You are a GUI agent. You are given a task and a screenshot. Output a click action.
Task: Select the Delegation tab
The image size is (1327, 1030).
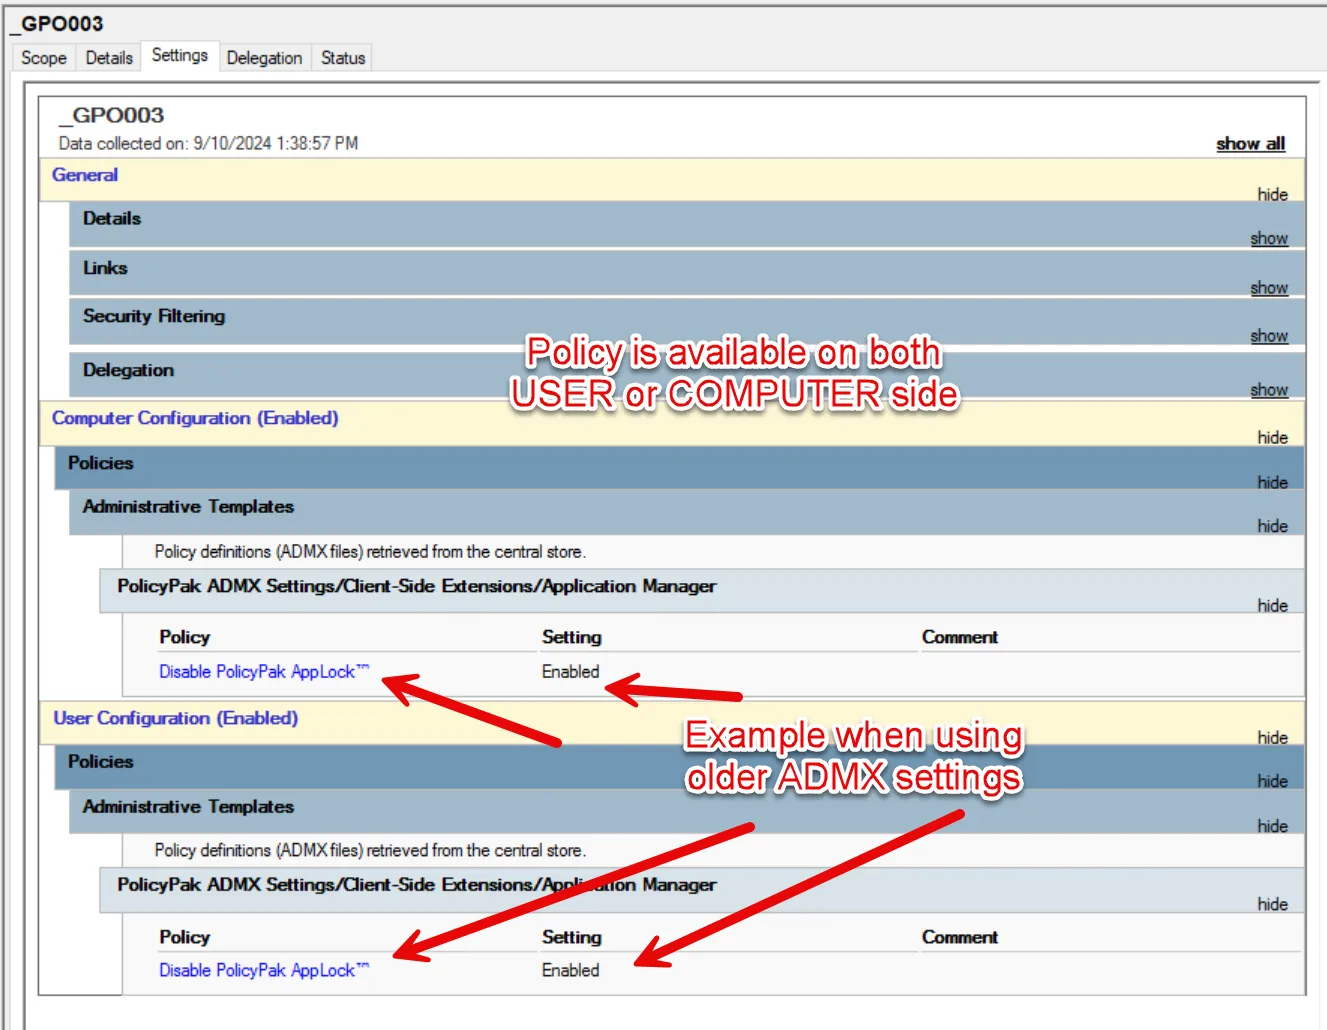coord(264,58)
